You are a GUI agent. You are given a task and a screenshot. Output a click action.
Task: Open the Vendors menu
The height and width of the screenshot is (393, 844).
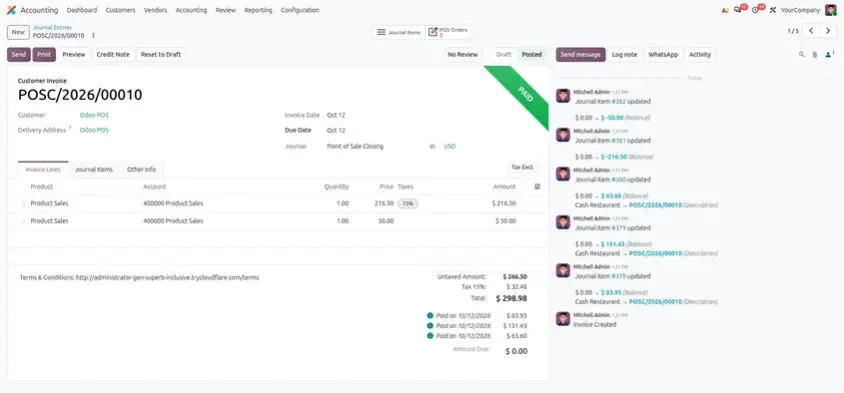click(x=156, y=10)
